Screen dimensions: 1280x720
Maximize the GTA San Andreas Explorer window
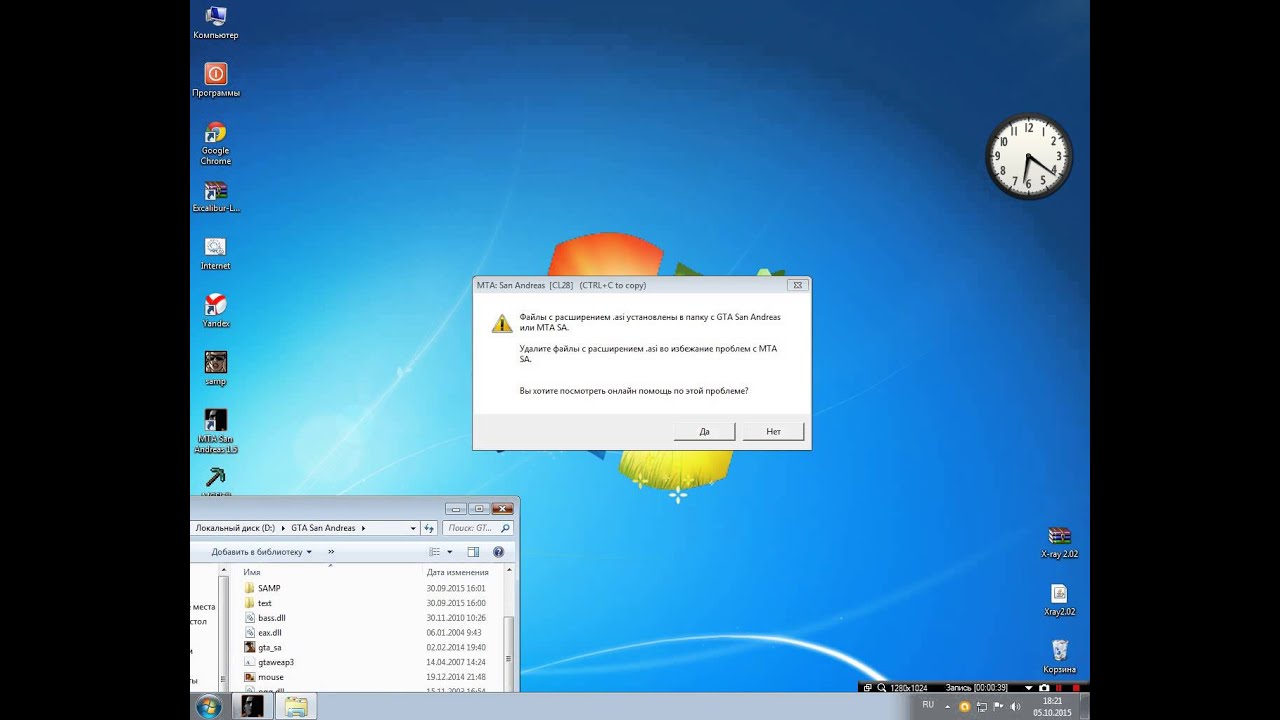[x=479, y=508]
